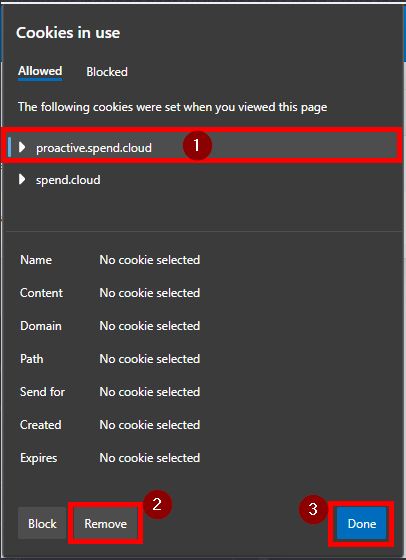Select the proactive.spend.cloud entry

202,147
